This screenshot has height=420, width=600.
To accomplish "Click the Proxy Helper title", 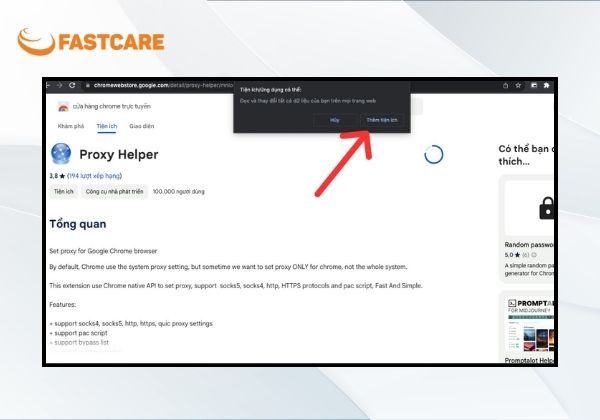I will coord(119,155).
